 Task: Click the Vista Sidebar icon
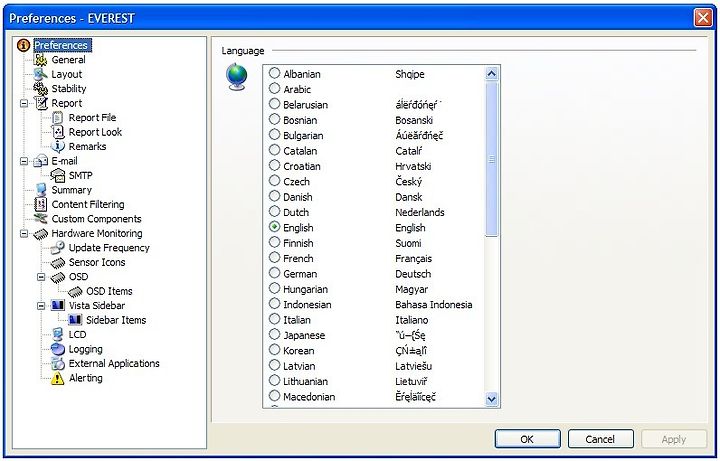click(x=57, y=305)
